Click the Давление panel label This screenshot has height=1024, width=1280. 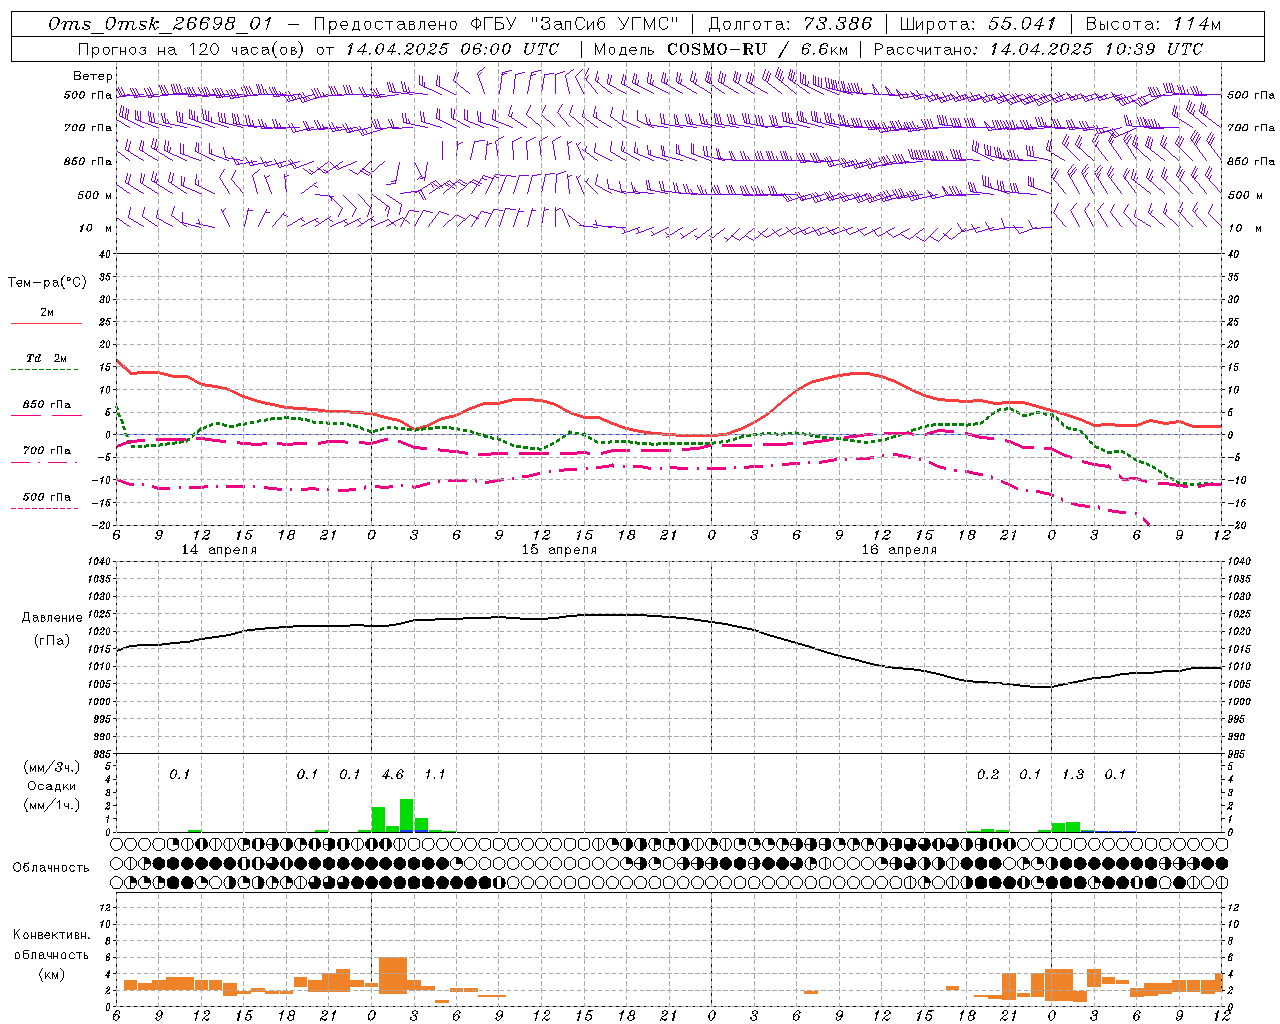pos(52,618)
